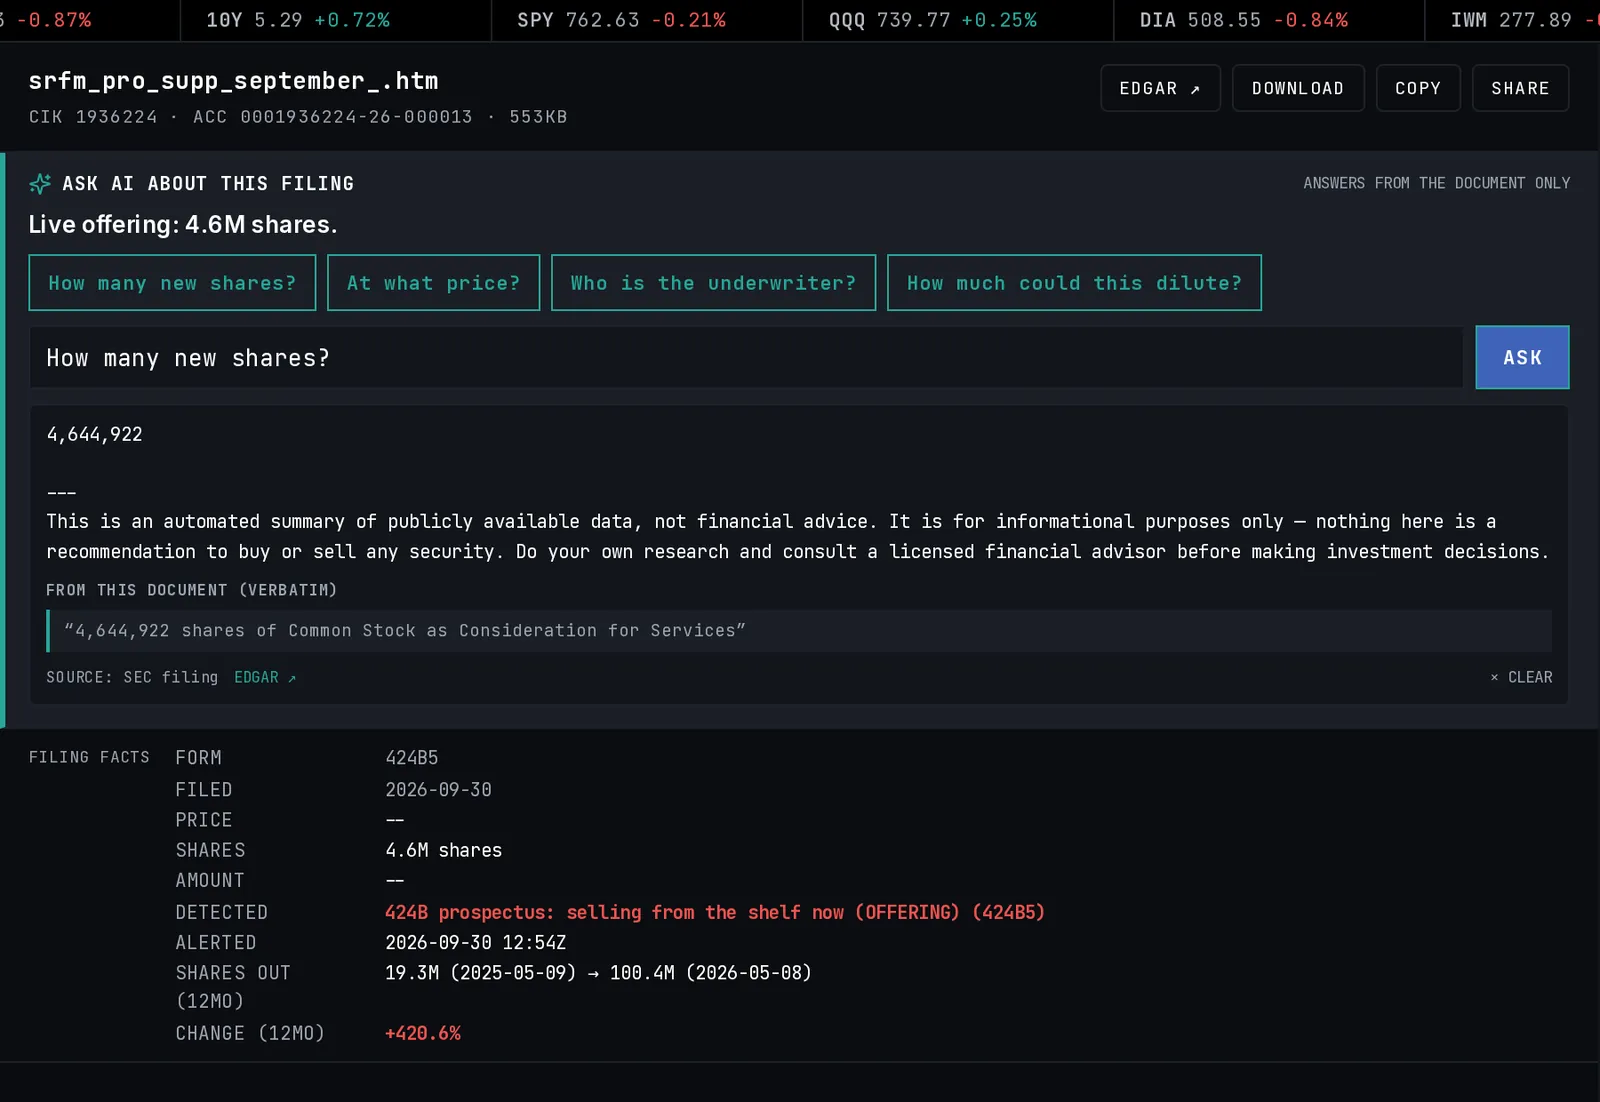Click the +420.6% change value

pyautogui.click(x=423, y=1034)
